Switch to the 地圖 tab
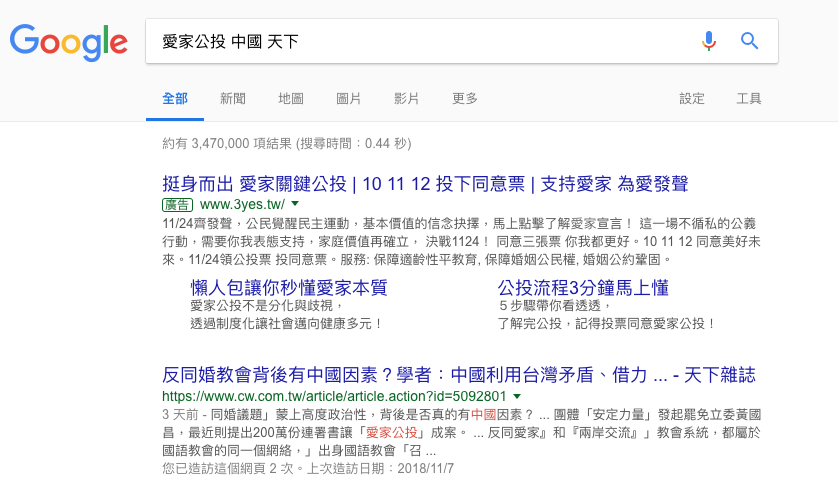 coord(291,98)
